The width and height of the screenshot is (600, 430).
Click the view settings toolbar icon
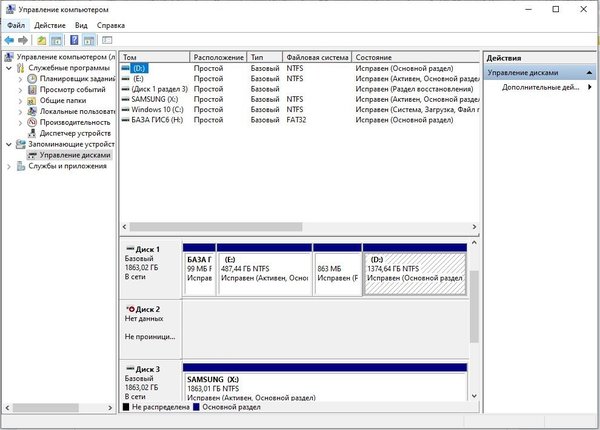click(x=107, y=40)
